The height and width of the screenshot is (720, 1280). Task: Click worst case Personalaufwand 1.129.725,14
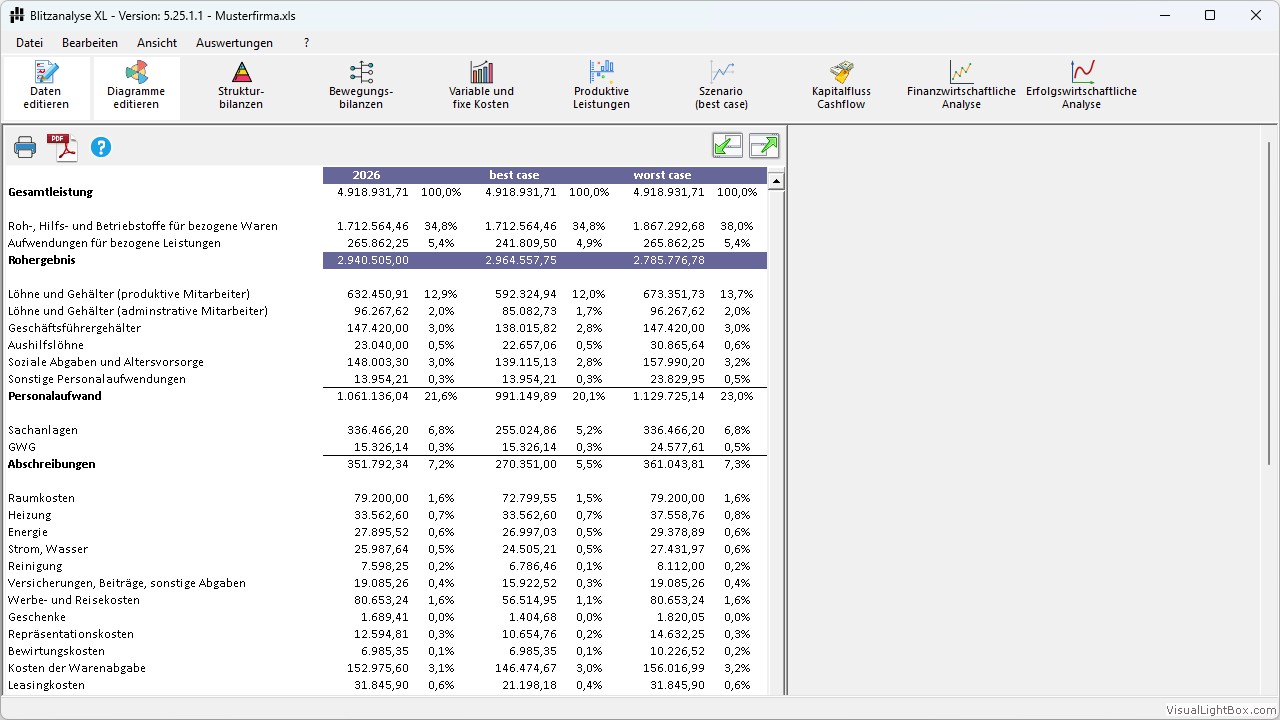click(x=669, y=396)
